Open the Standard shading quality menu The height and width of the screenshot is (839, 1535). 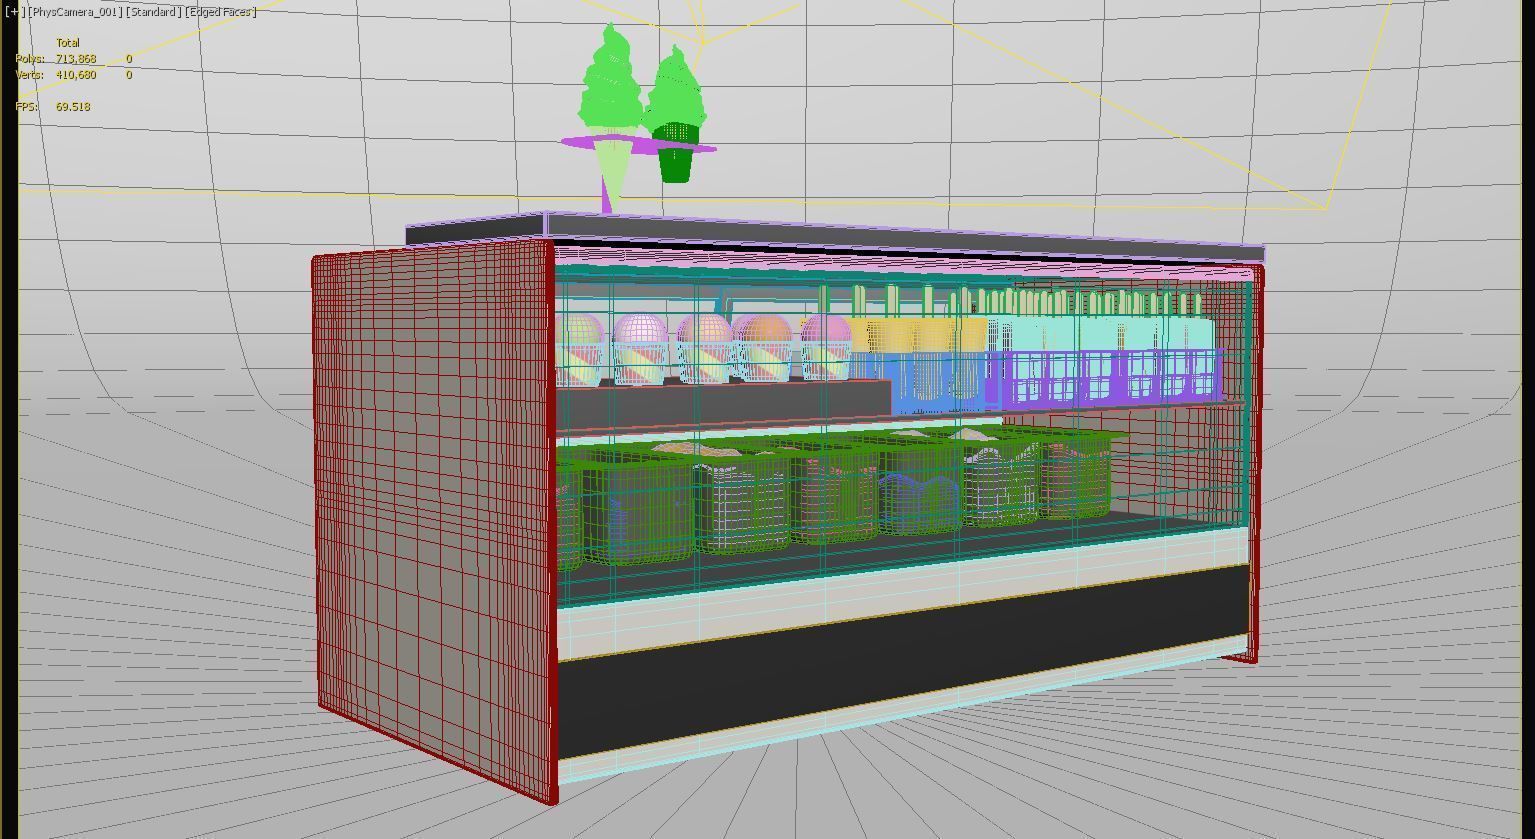(x=154, y=12)
